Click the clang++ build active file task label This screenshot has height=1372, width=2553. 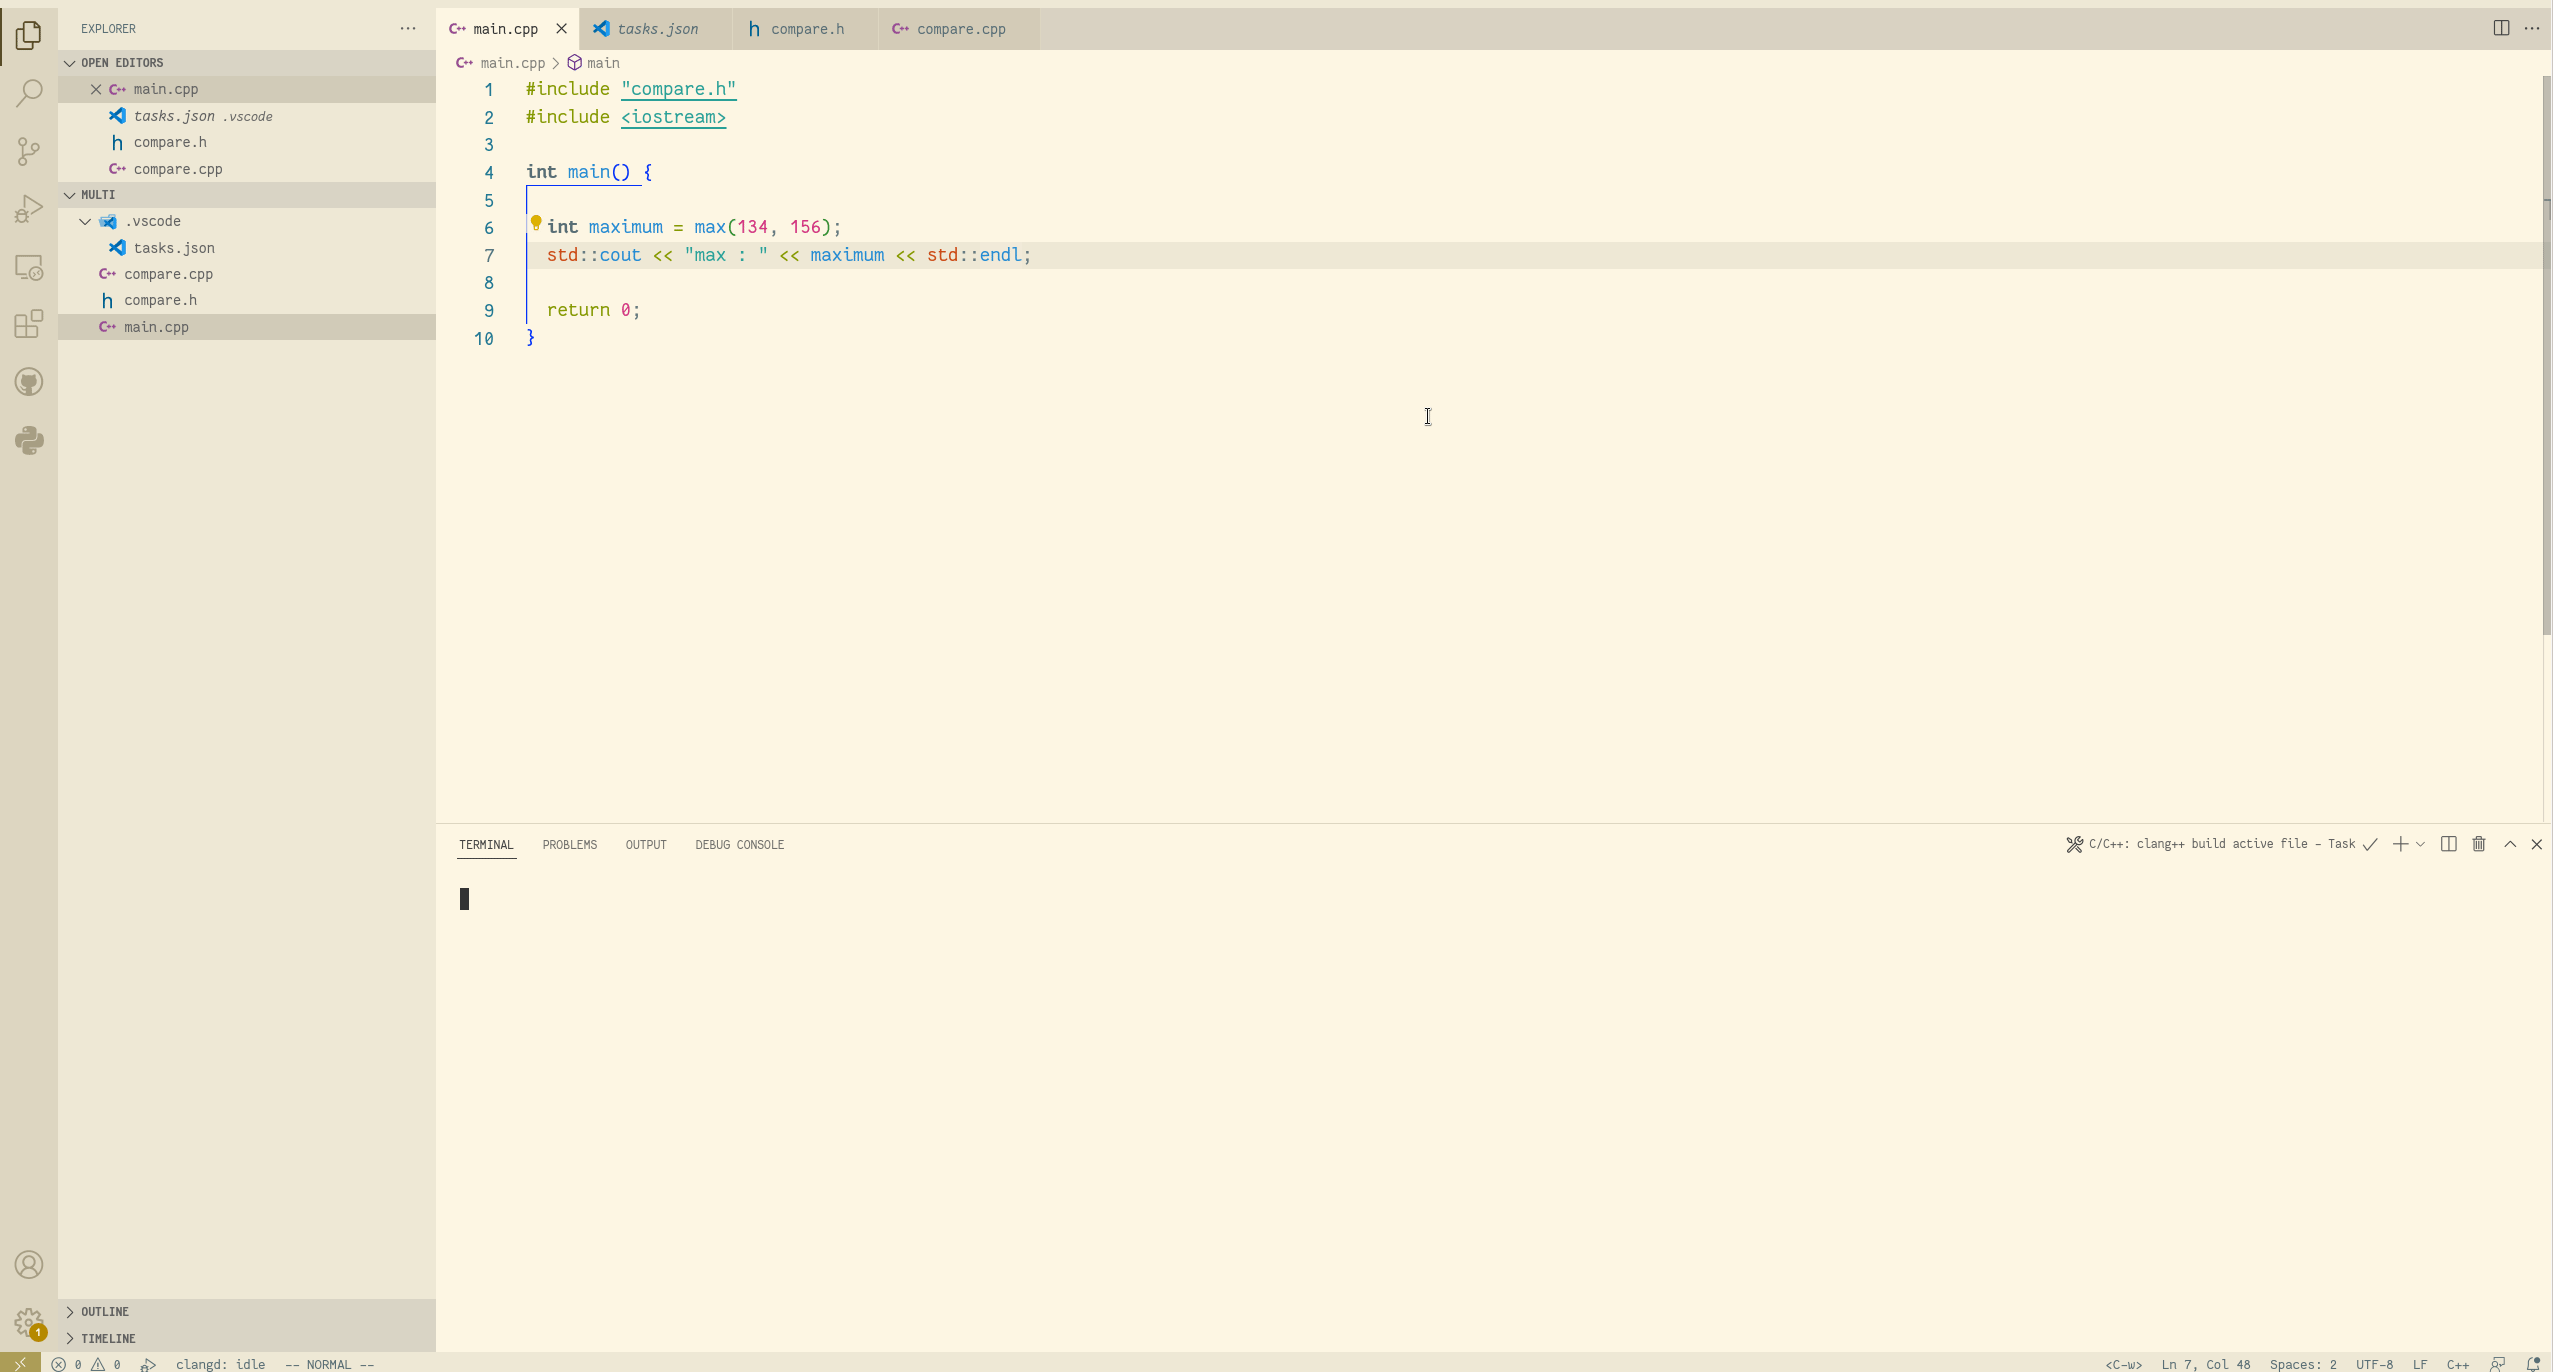2222,844
